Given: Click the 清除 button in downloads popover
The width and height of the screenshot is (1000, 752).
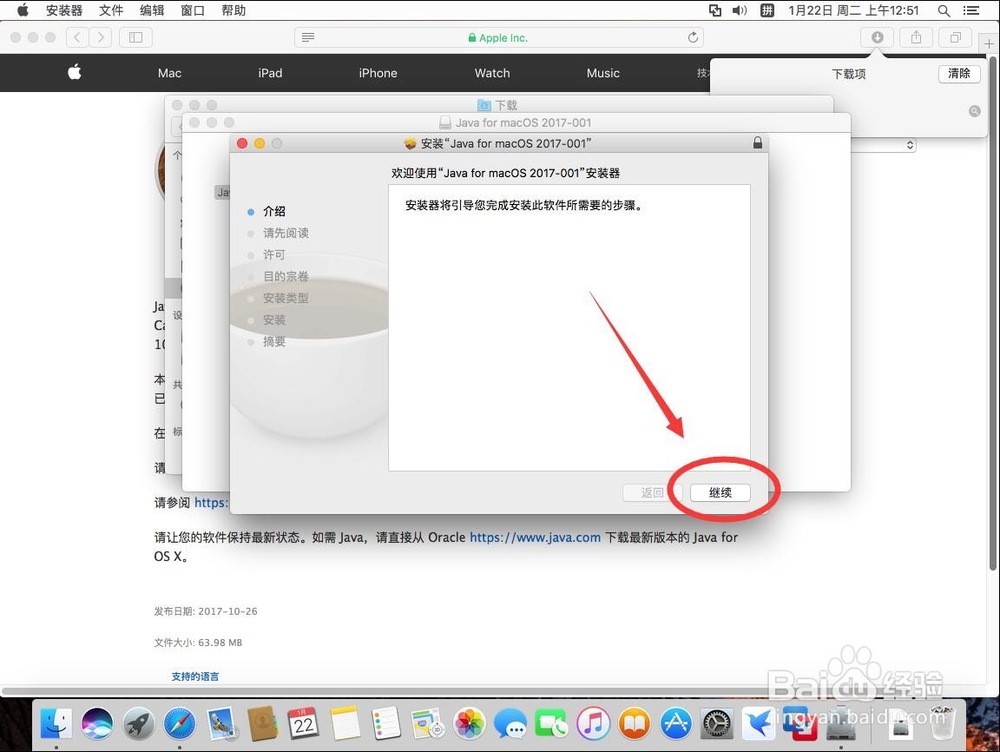Looking at the screenshot, I should click(957, 72).
